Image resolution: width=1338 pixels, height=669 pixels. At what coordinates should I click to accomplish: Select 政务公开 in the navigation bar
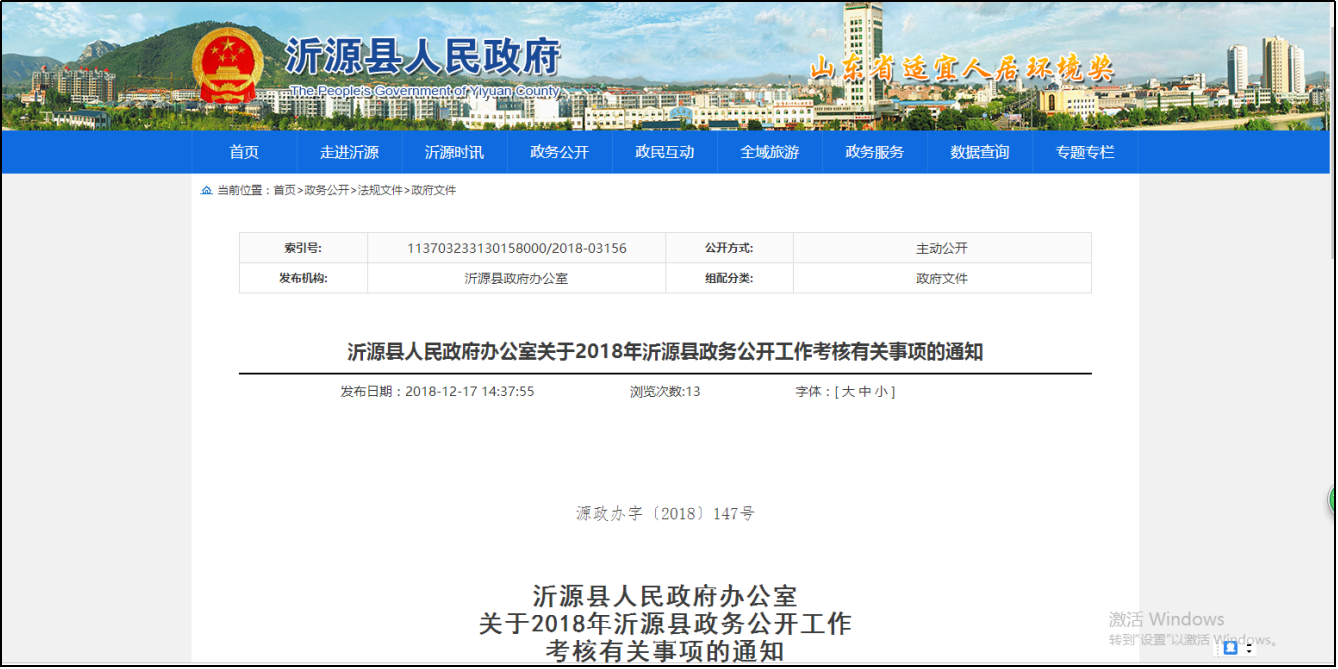[x=559, y=152]
